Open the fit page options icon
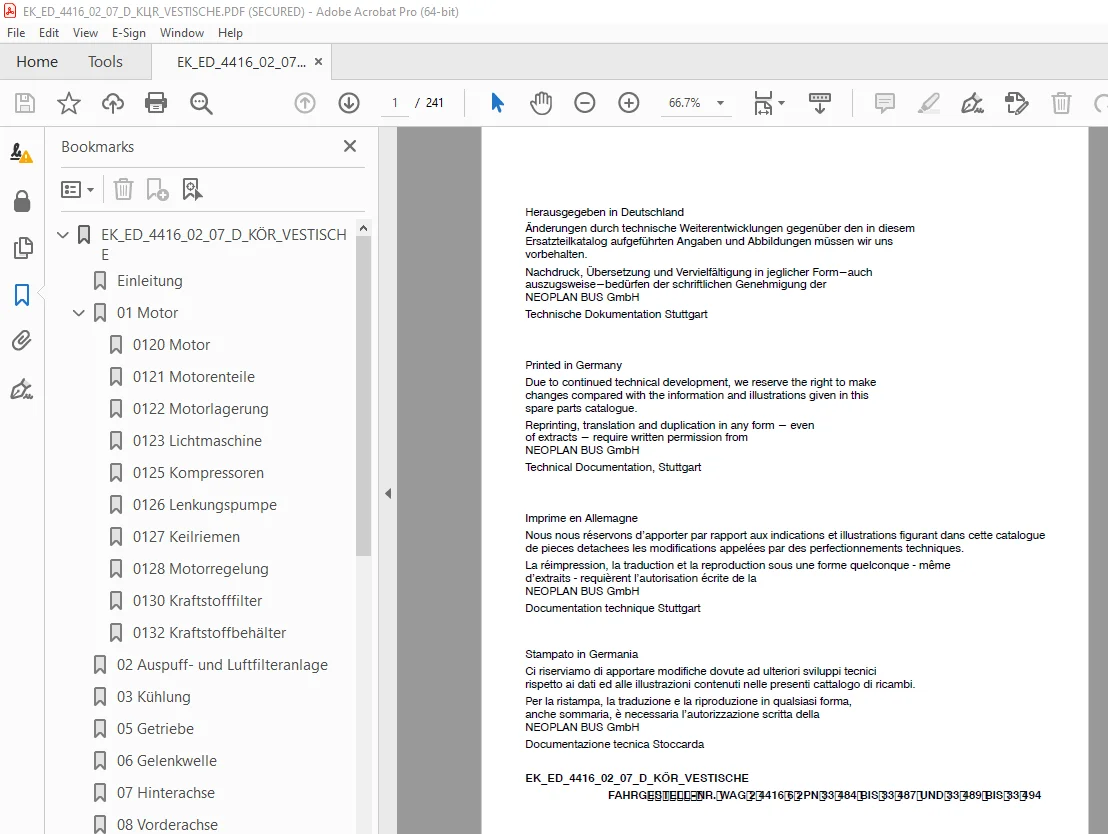 (x=768, y=103)
